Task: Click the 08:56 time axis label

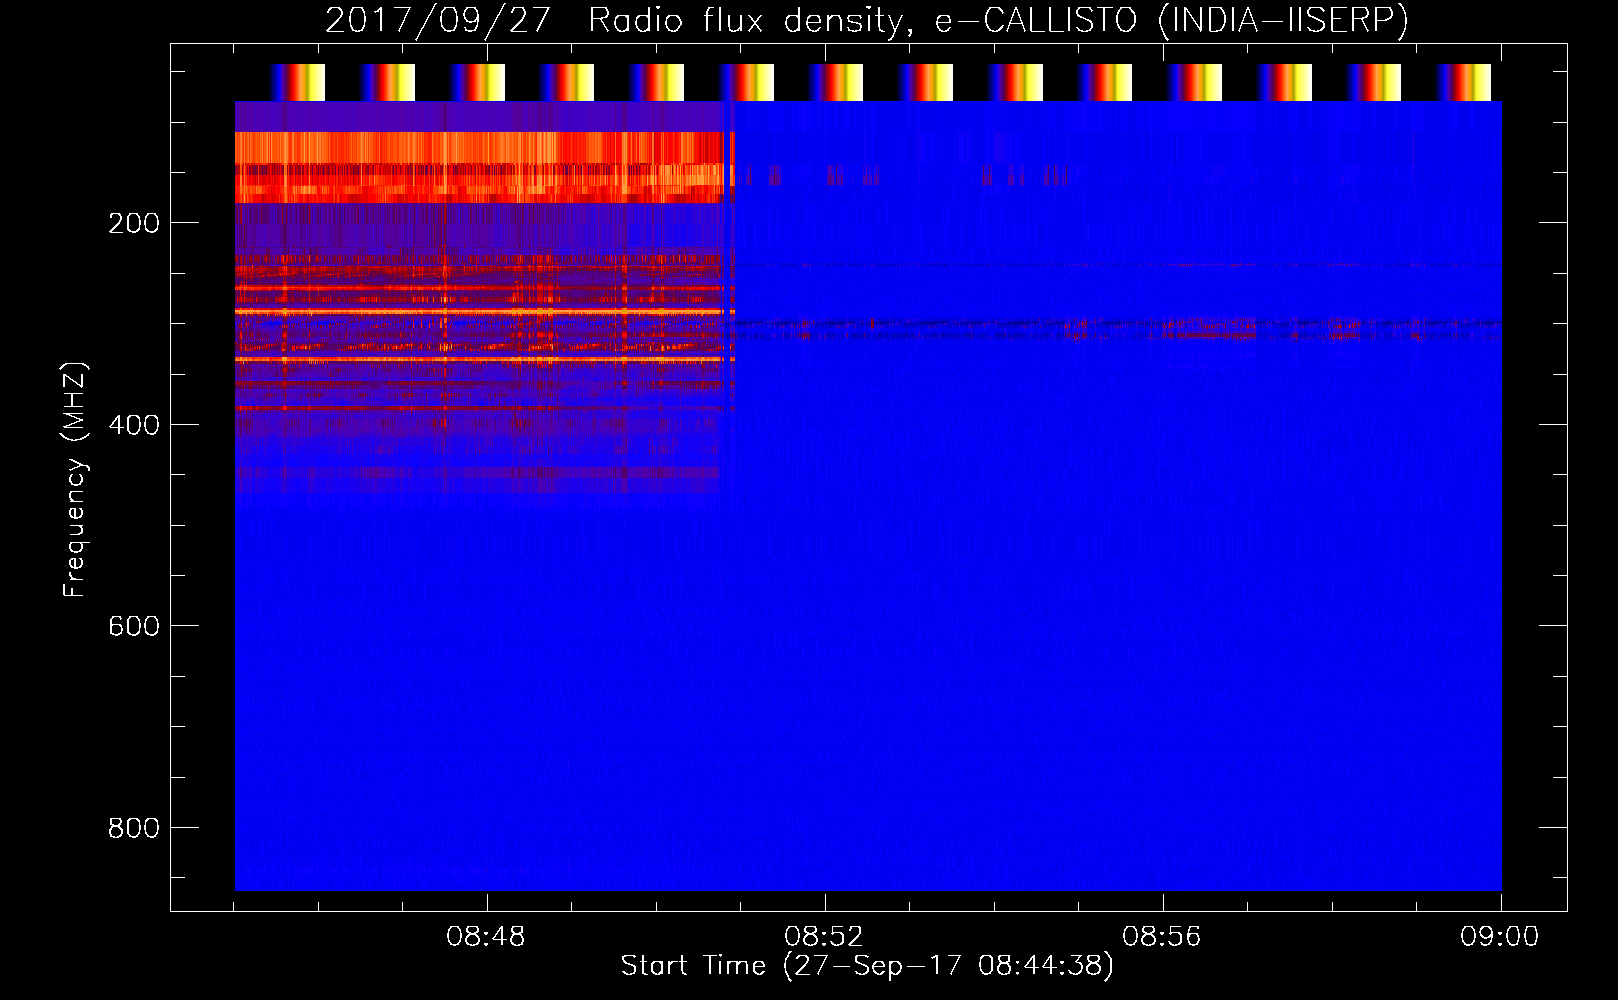Action: (x=1162, y=937)
